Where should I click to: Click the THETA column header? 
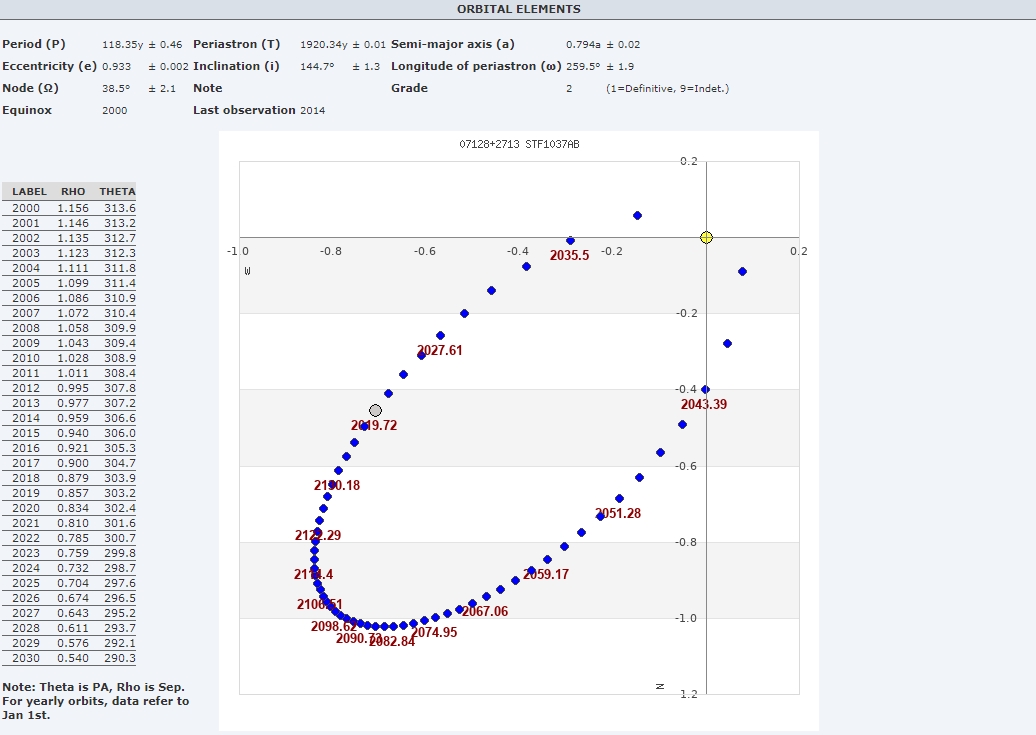tap(117, 191)
